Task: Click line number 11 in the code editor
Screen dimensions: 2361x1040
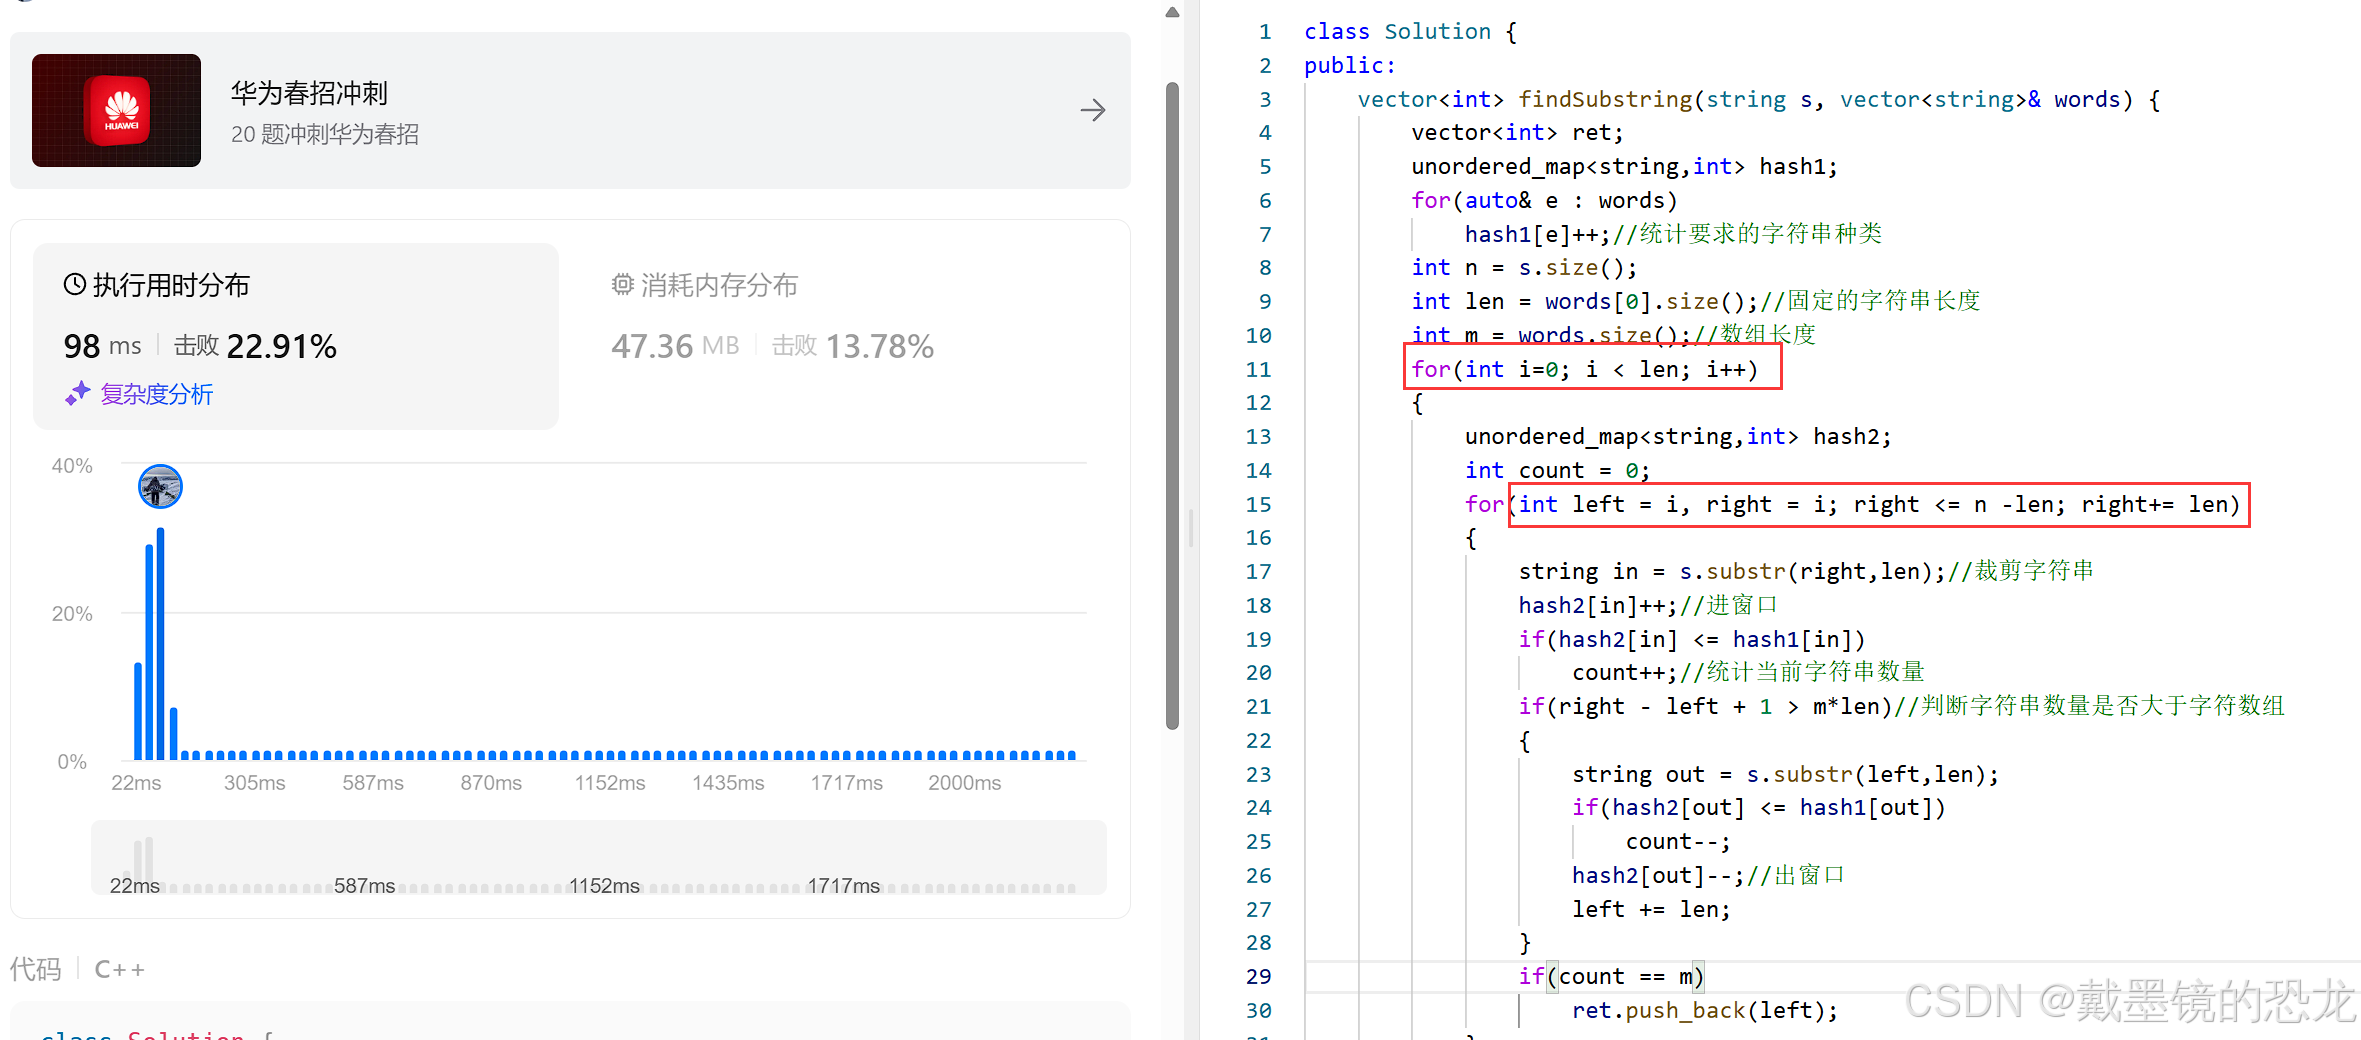Action: tap(1258, 370)
